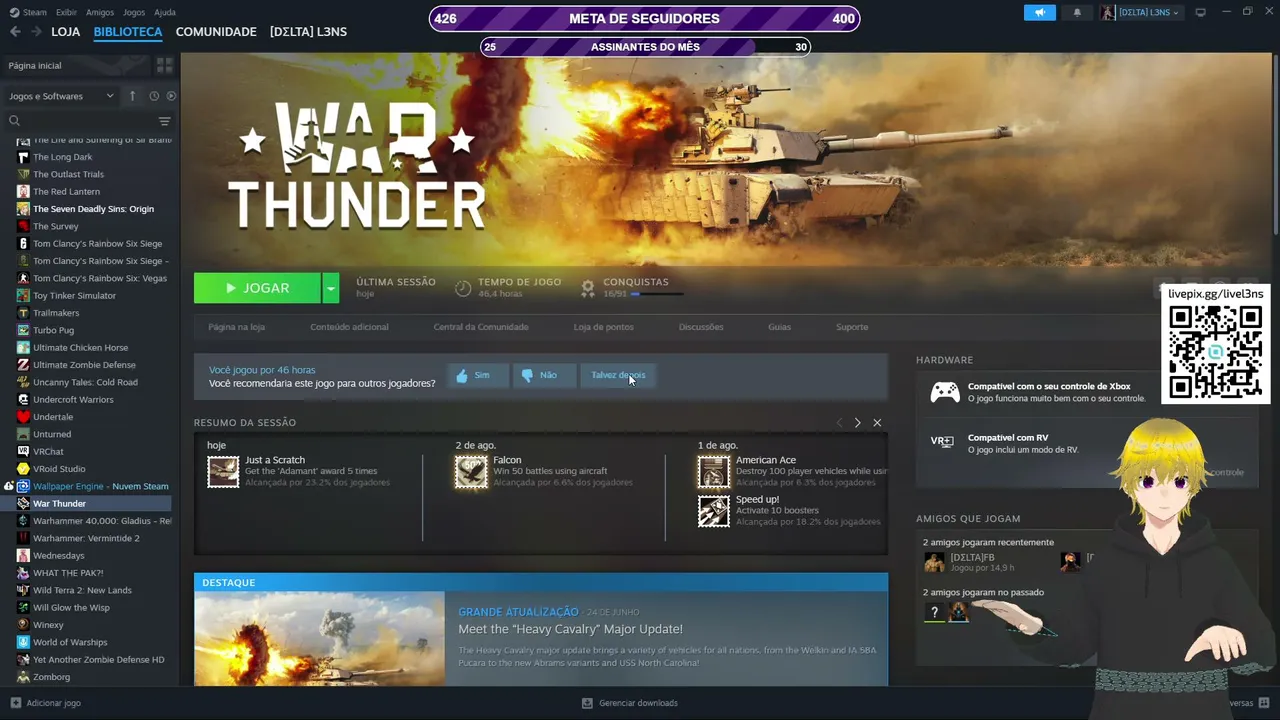This screenshot has height=720, width=1280.
Task: Open Gerenciar downloads
Action: pyautogui.click(x=630, y=703)
